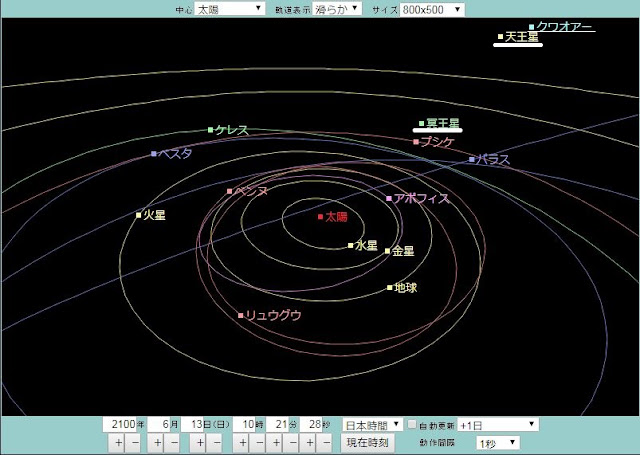This screenshot has width=640, height=455.
Task: Select the クワオアー (Quaoar) marker
Action: [531, 27]
